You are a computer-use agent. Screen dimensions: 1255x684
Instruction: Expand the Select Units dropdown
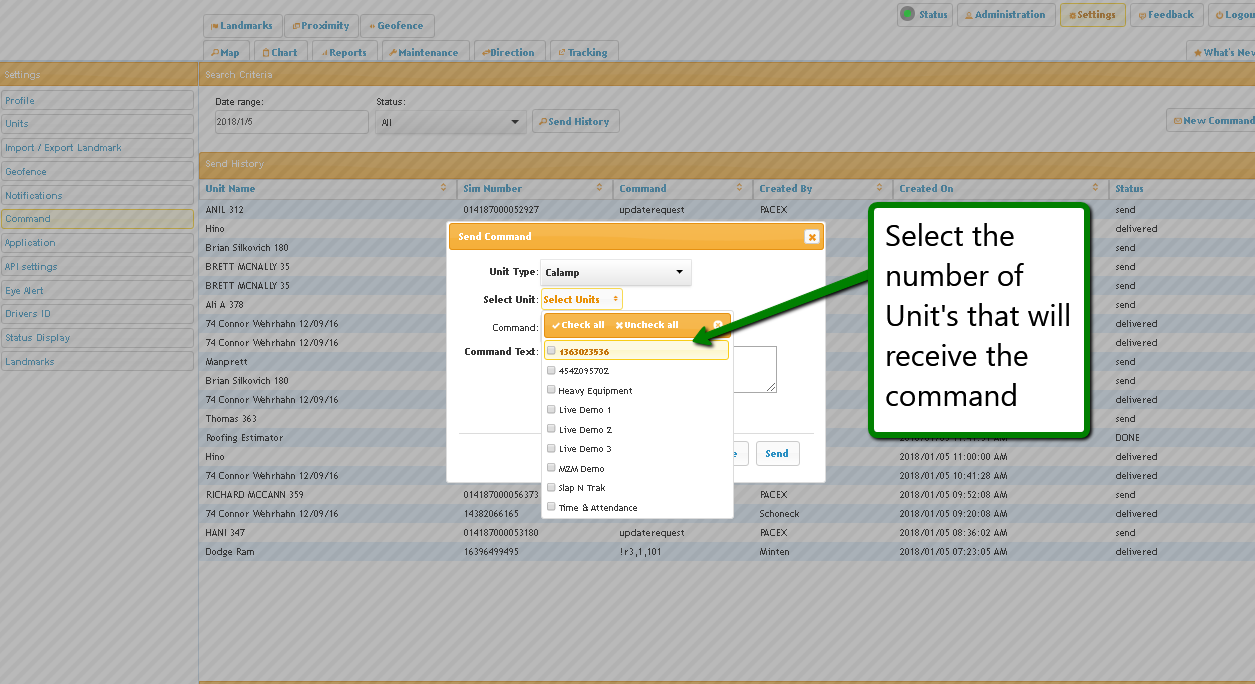point(581,299)
